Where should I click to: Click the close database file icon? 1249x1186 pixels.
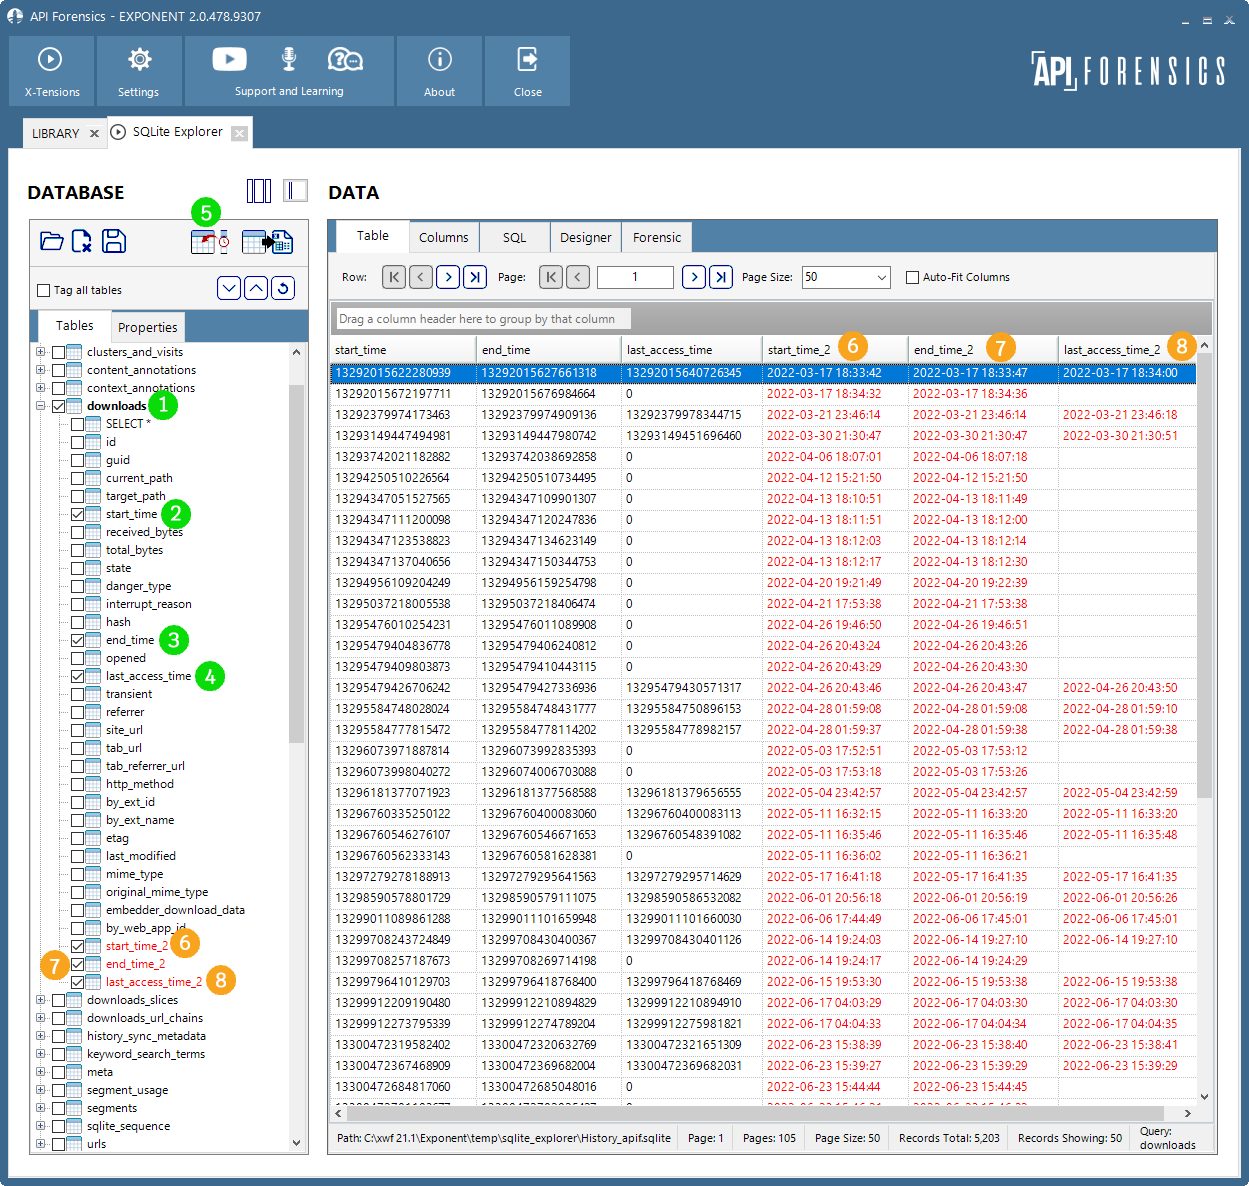point(82,241)
